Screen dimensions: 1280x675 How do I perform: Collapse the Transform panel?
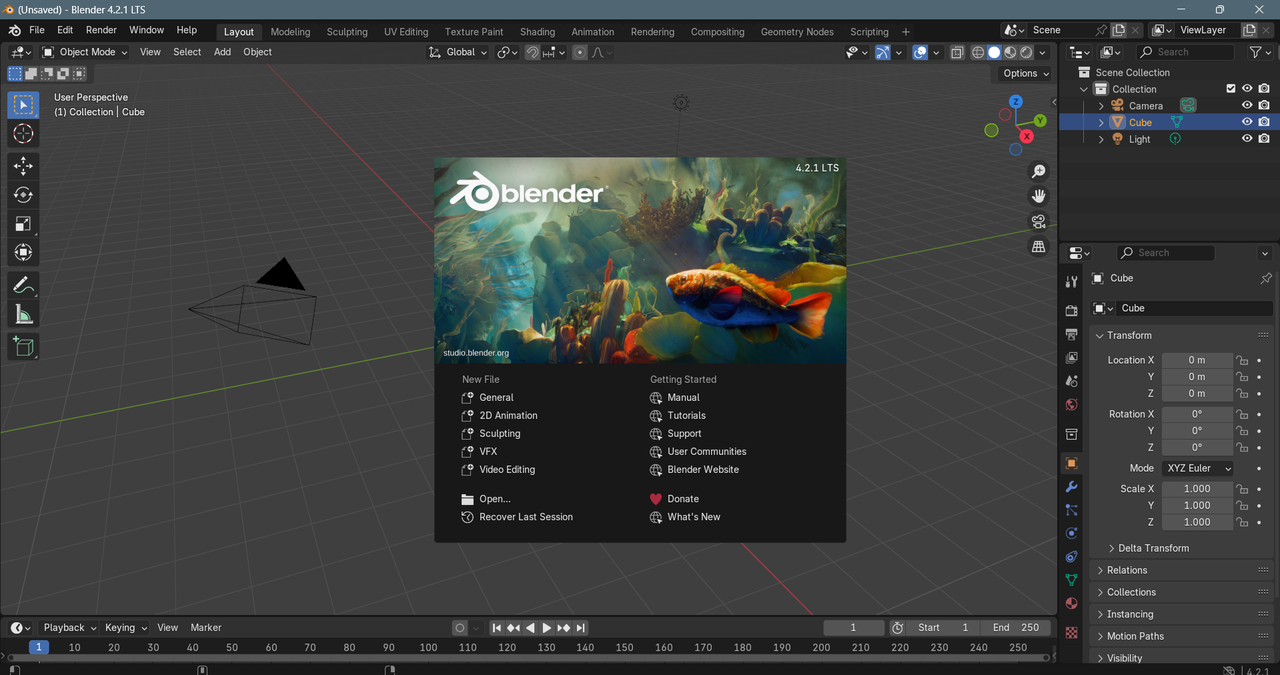[1128, 335]
